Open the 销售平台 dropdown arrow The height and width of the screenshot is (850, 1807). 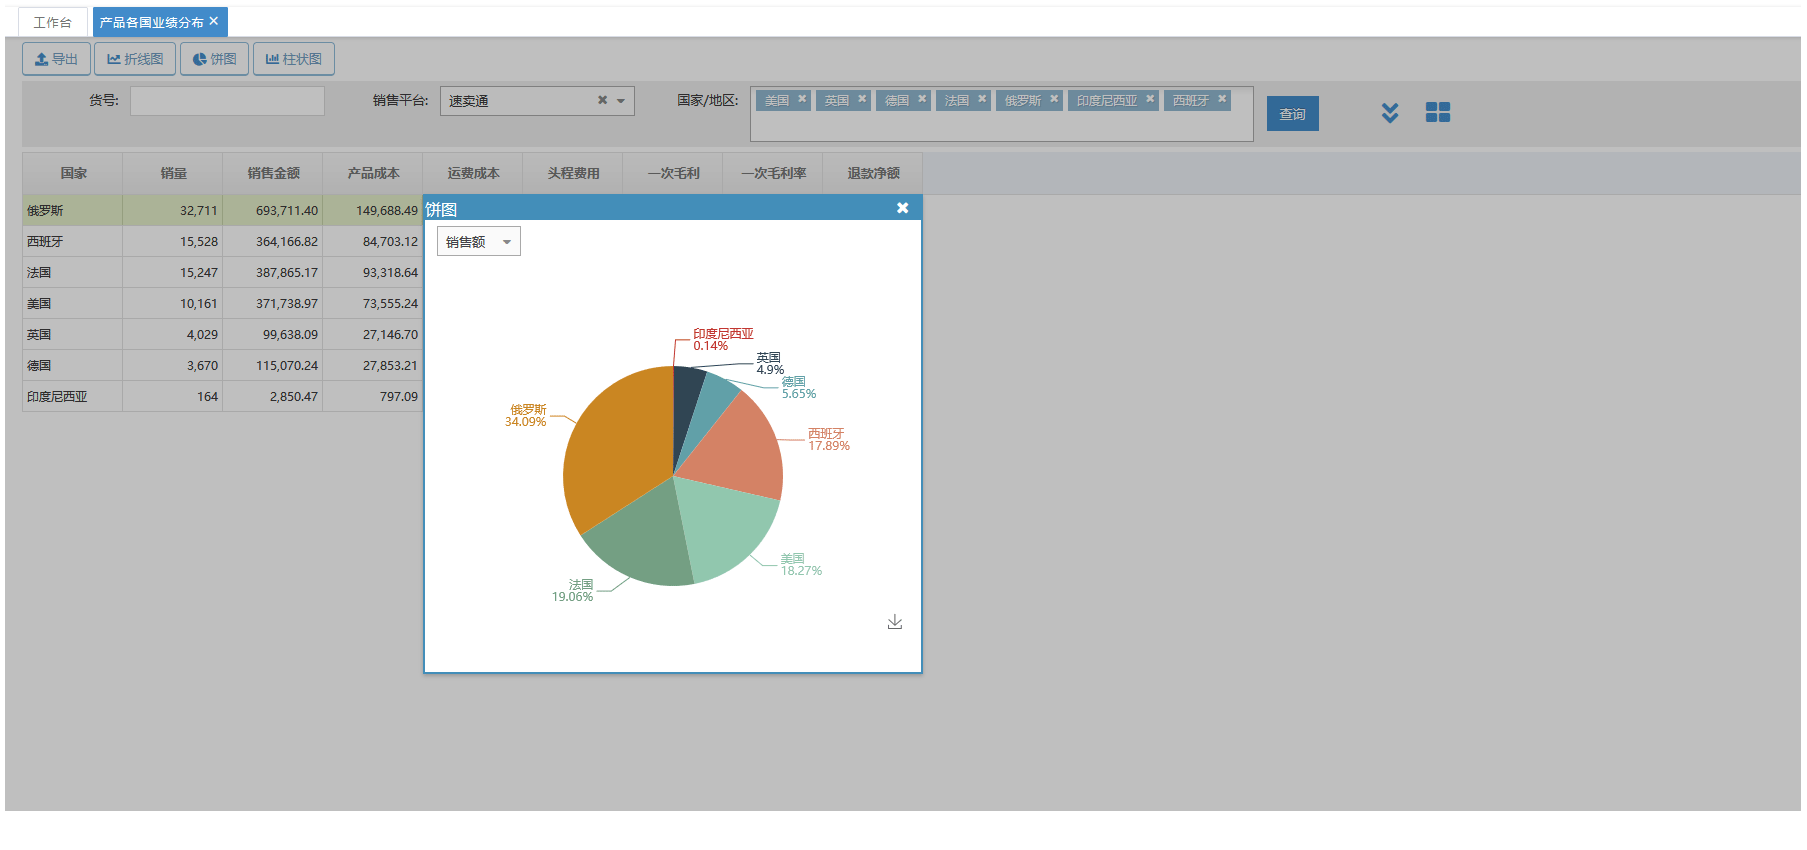pyautogui.click(x=621, y=101)
